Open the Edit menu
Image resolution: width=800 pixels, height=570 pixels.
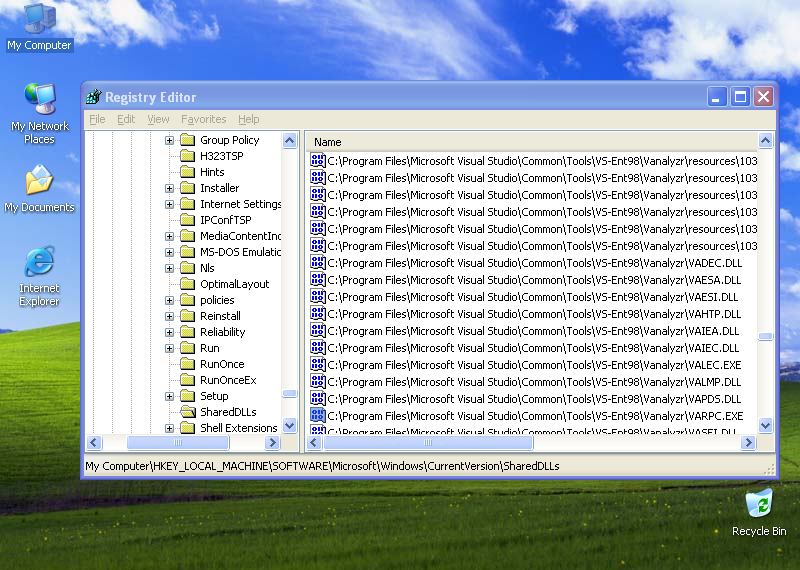(x=126, y=119)
